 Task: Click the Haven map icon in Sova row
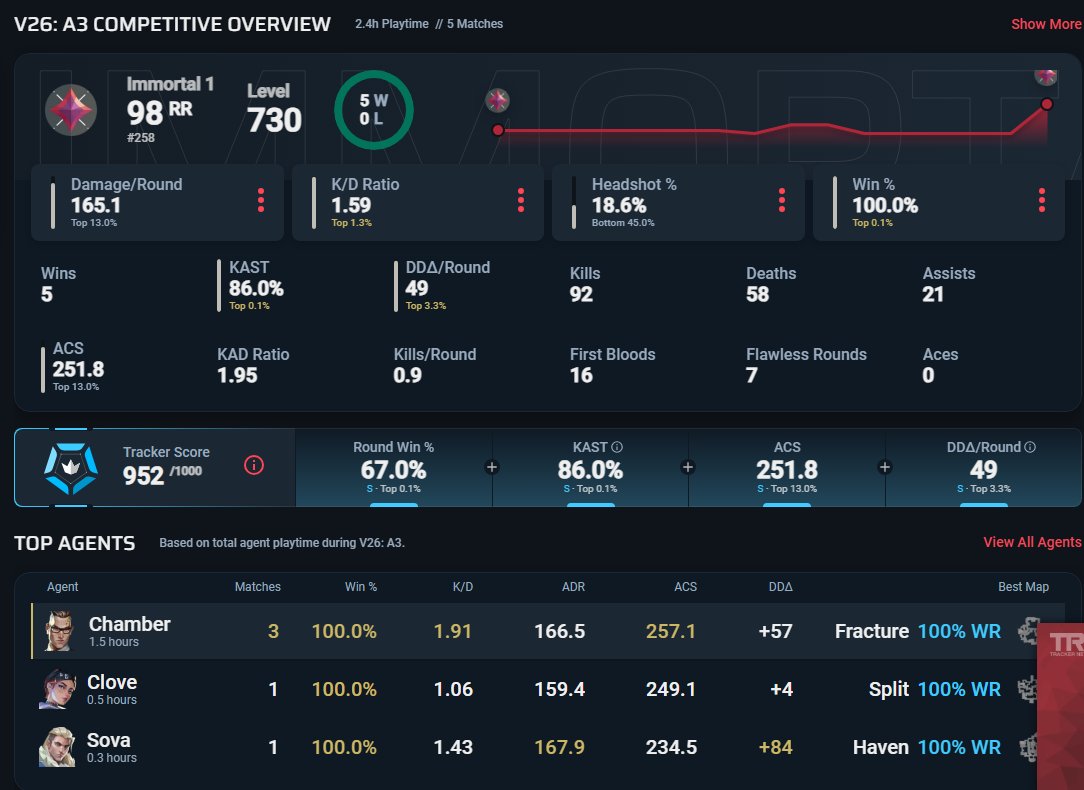[x=1027, y=747]
